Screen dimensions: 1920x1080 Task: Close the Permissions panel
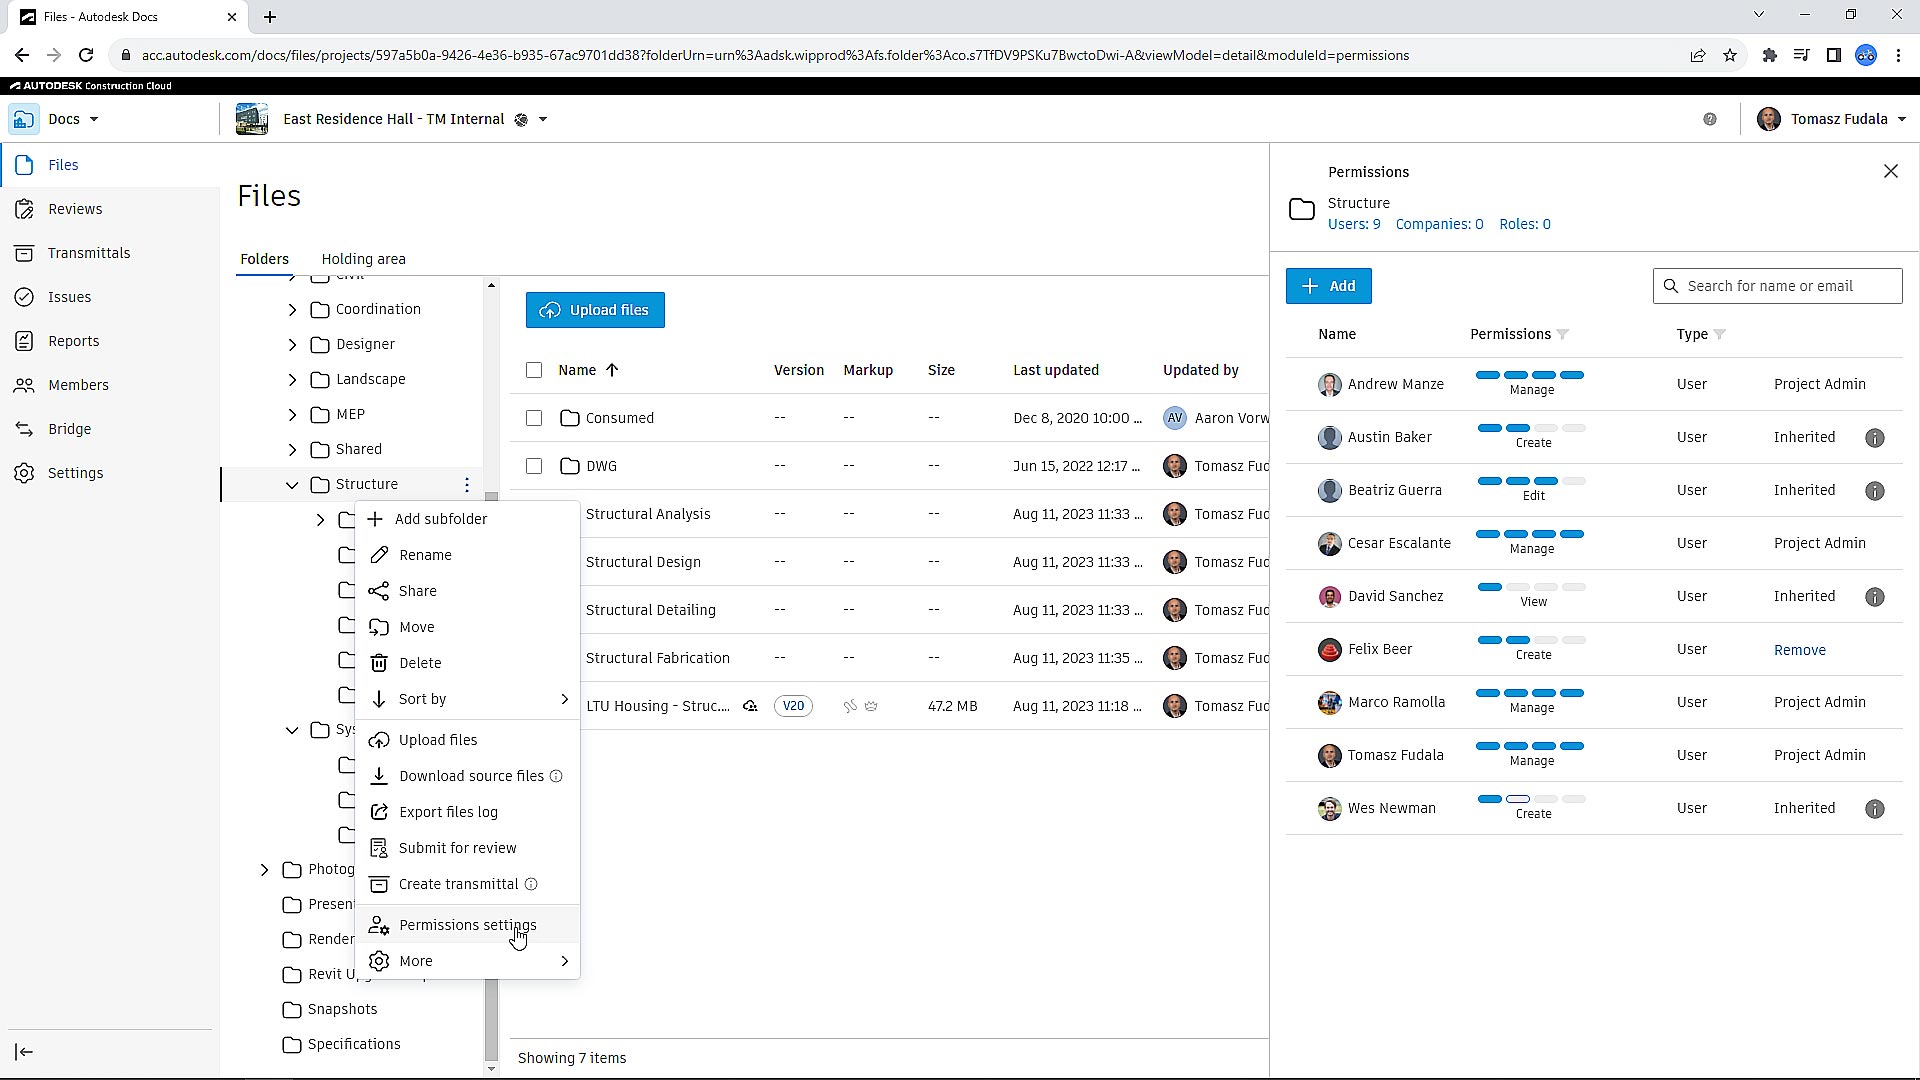(x=1890, y=172)
